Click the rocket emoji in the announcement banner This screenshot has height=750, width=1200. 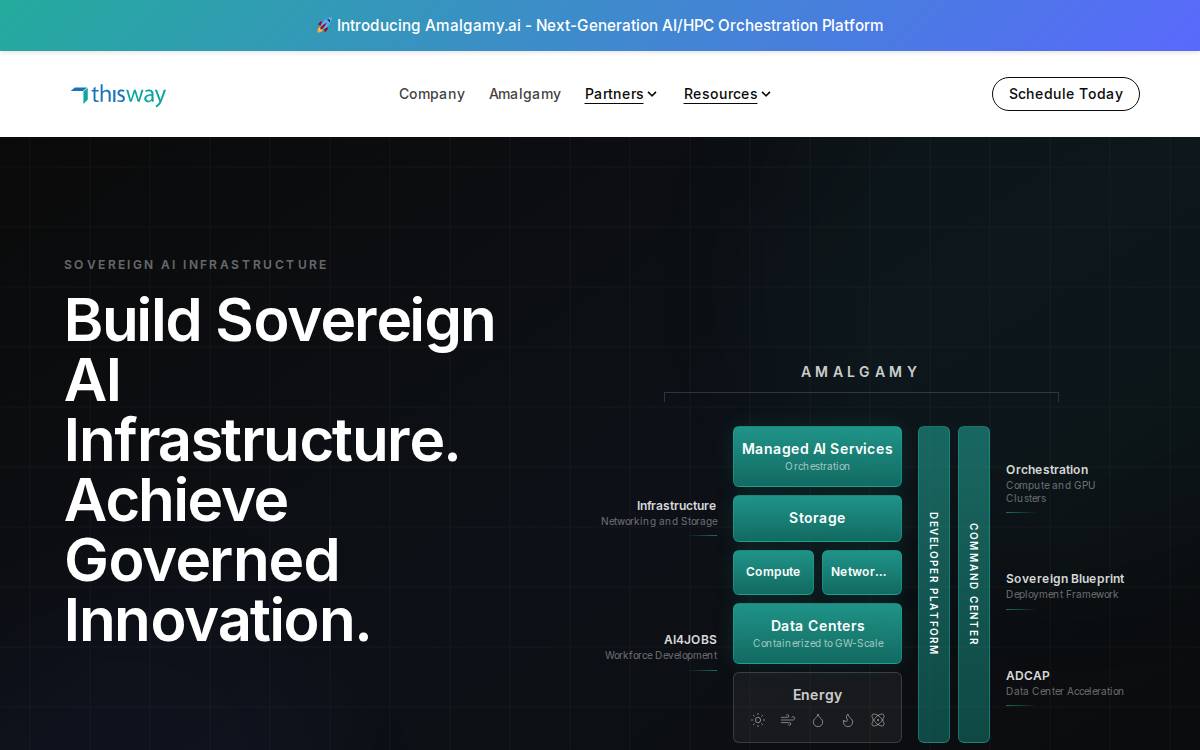tap(324, 26)
